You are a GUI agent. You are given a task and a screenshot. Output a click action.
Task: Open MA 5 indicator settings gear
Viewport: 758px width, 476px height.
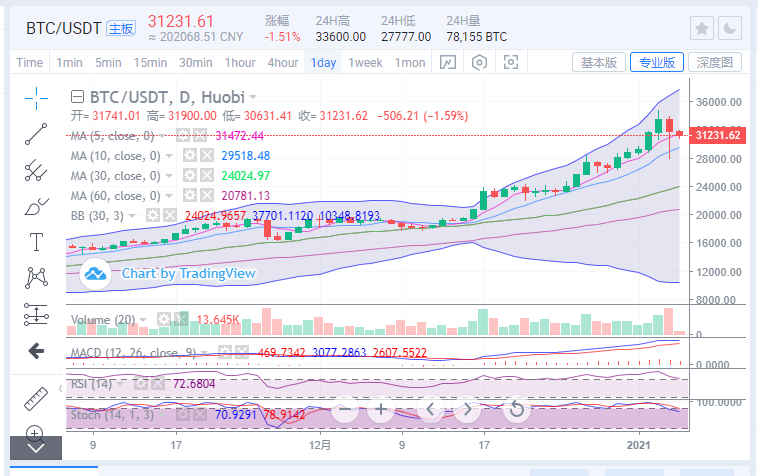point(183,135)
